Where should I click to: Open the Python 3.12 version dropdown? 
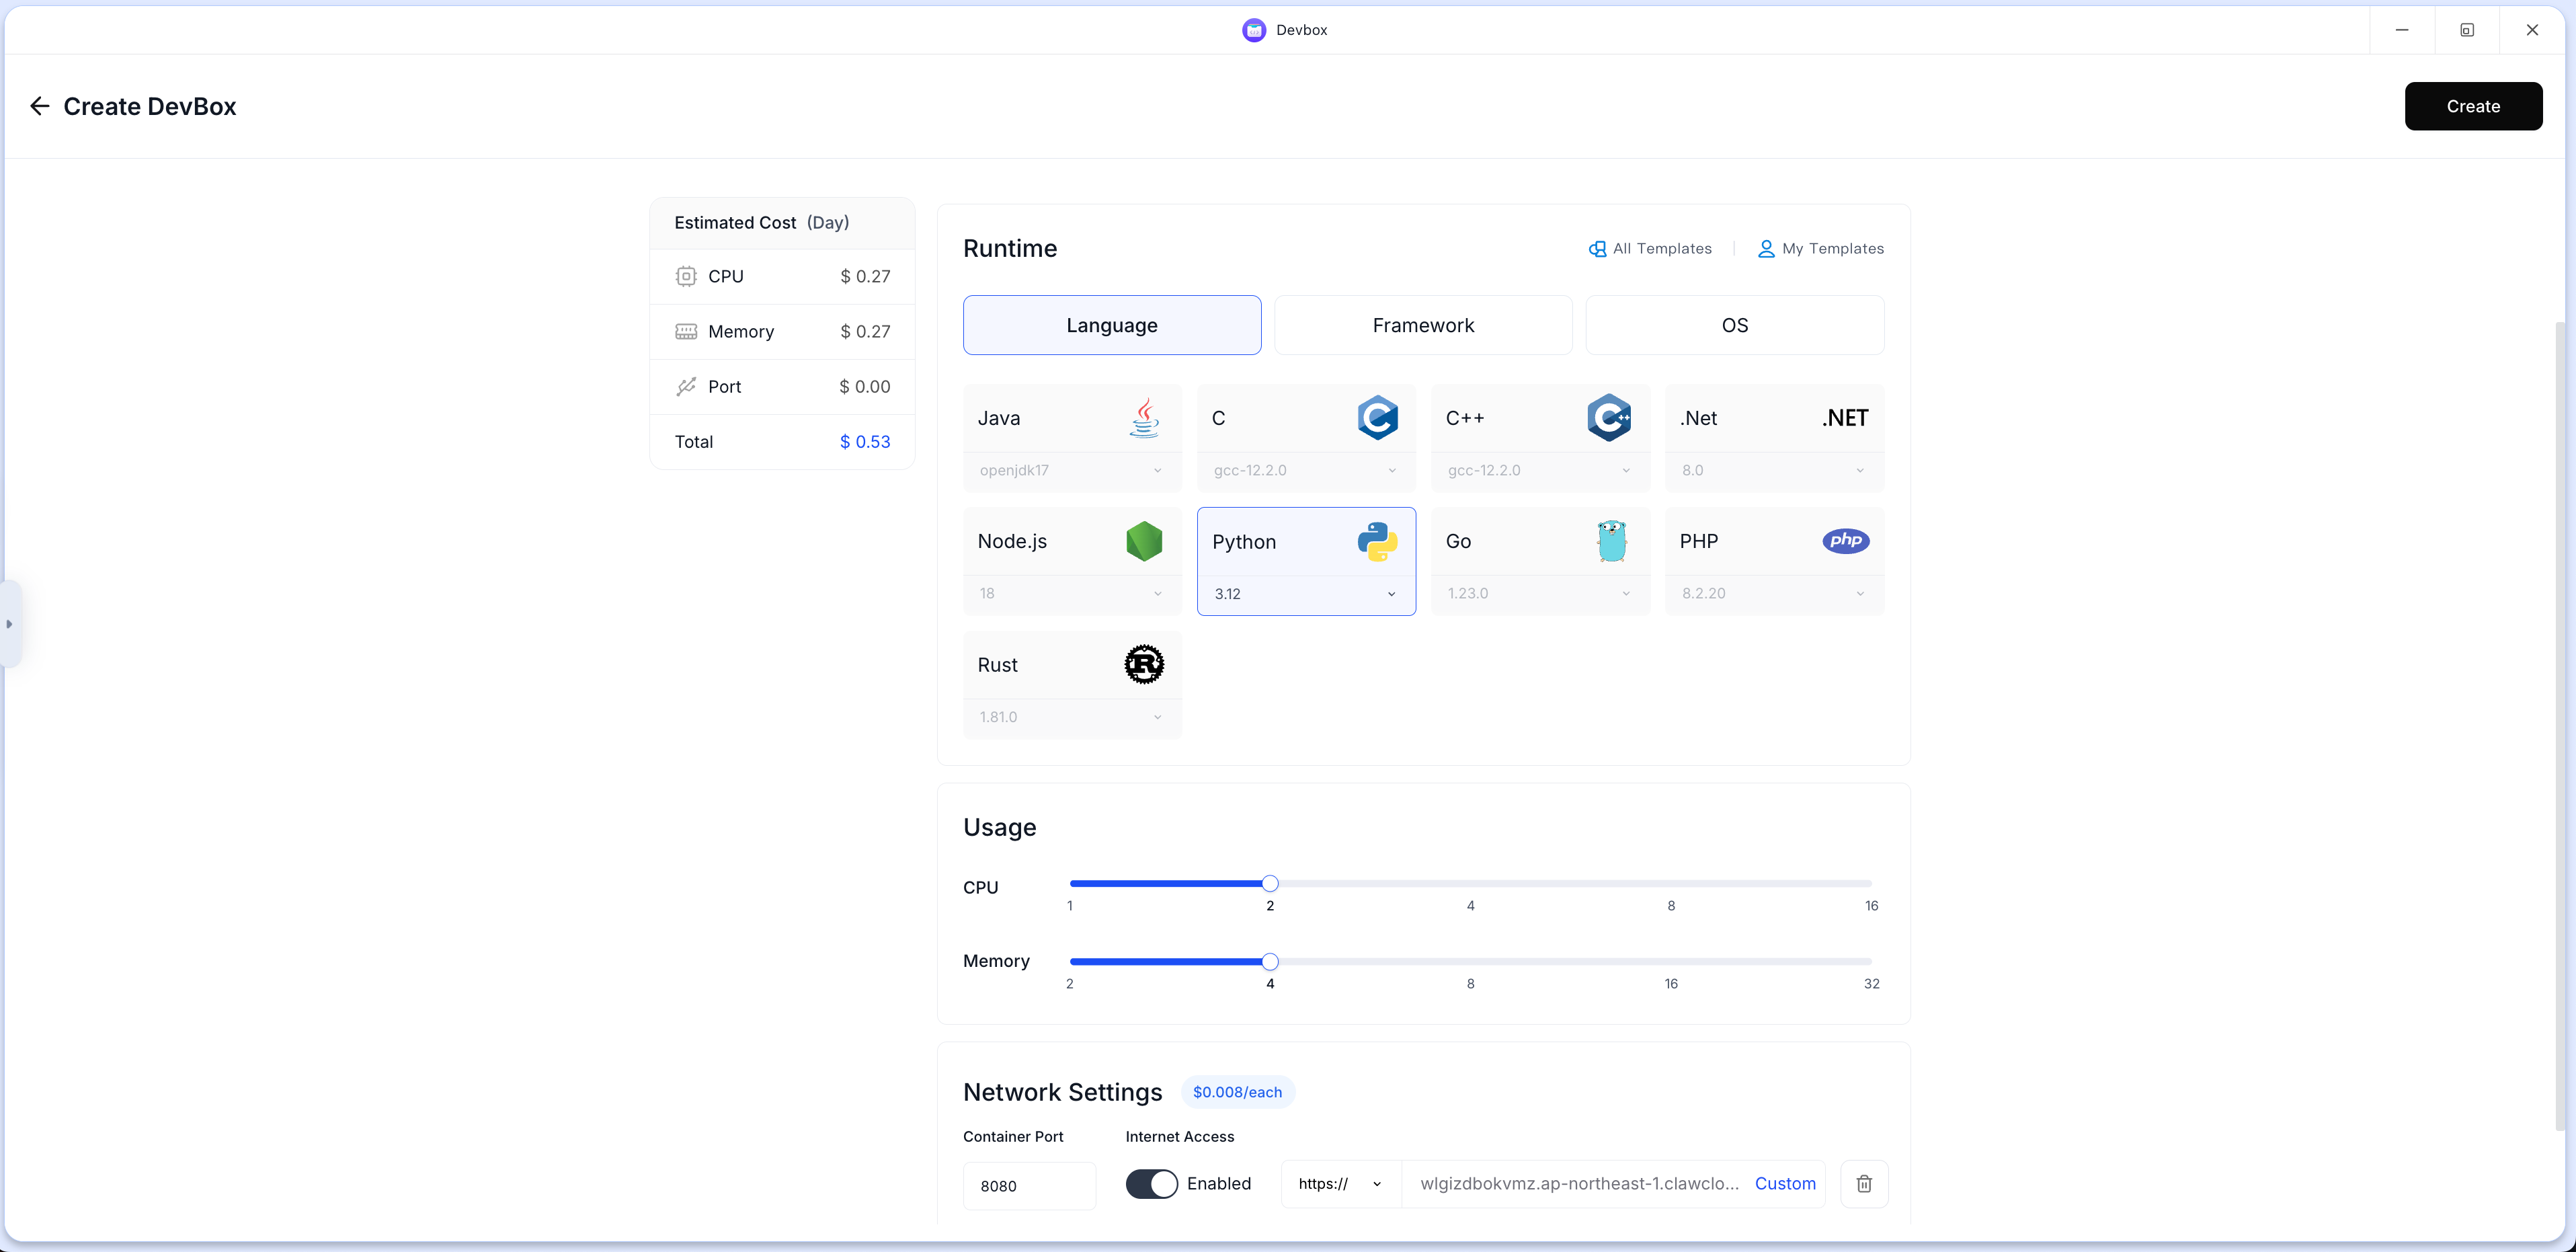[1306, 594]
